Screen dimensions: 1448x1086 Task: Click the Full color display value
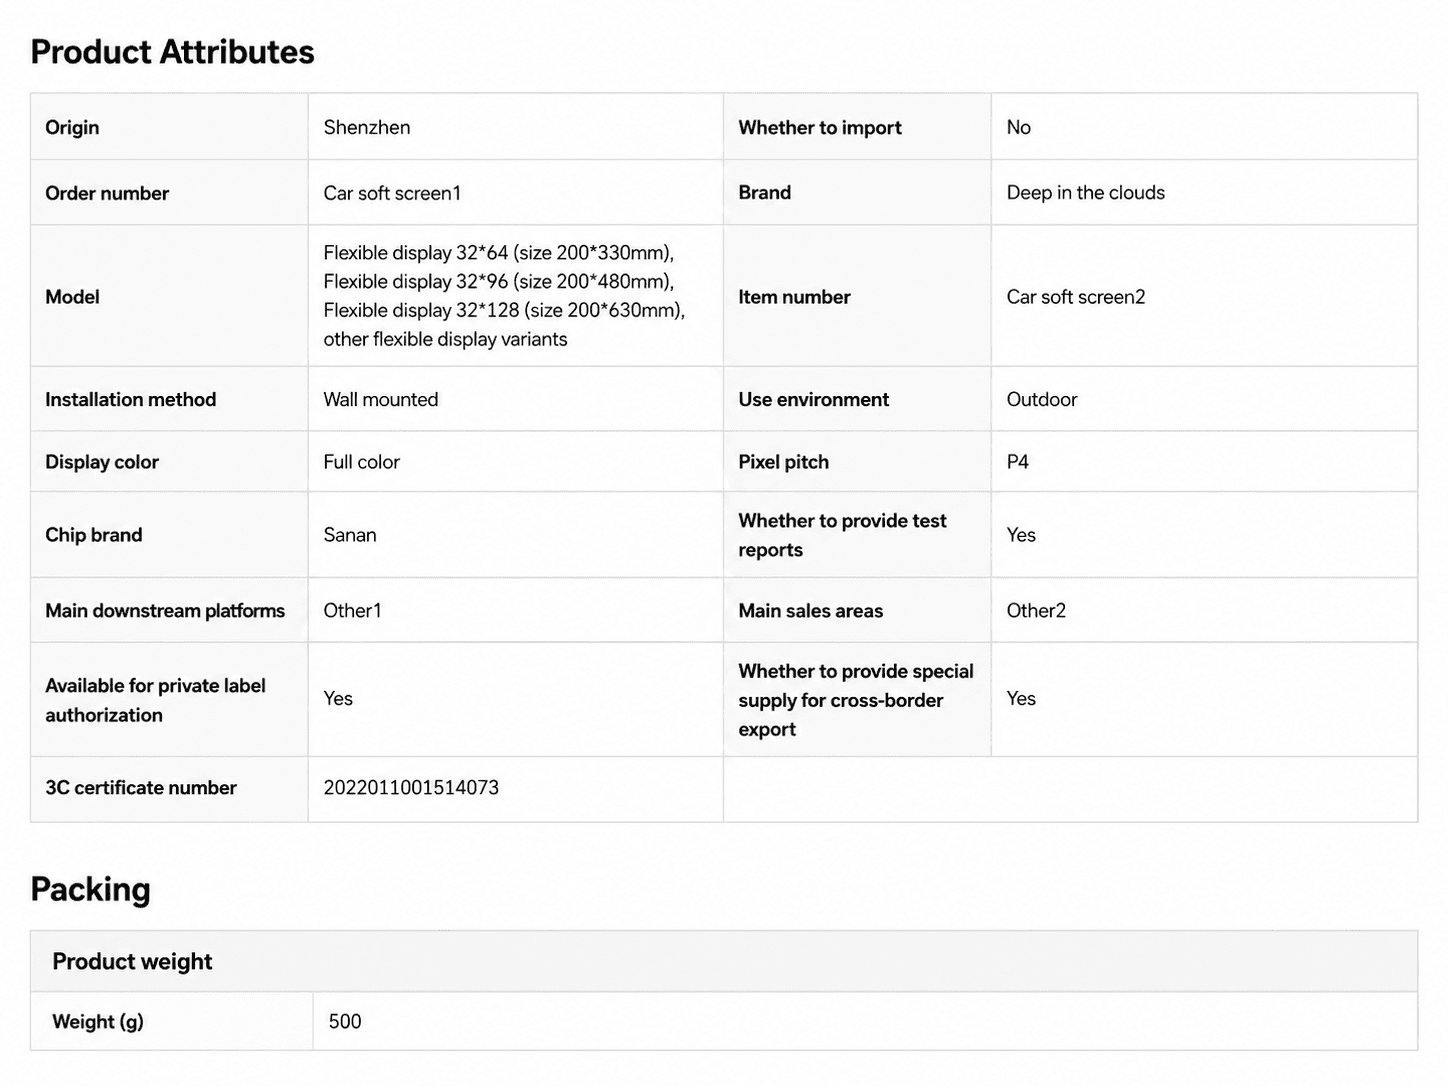click(x=361, y=462)
